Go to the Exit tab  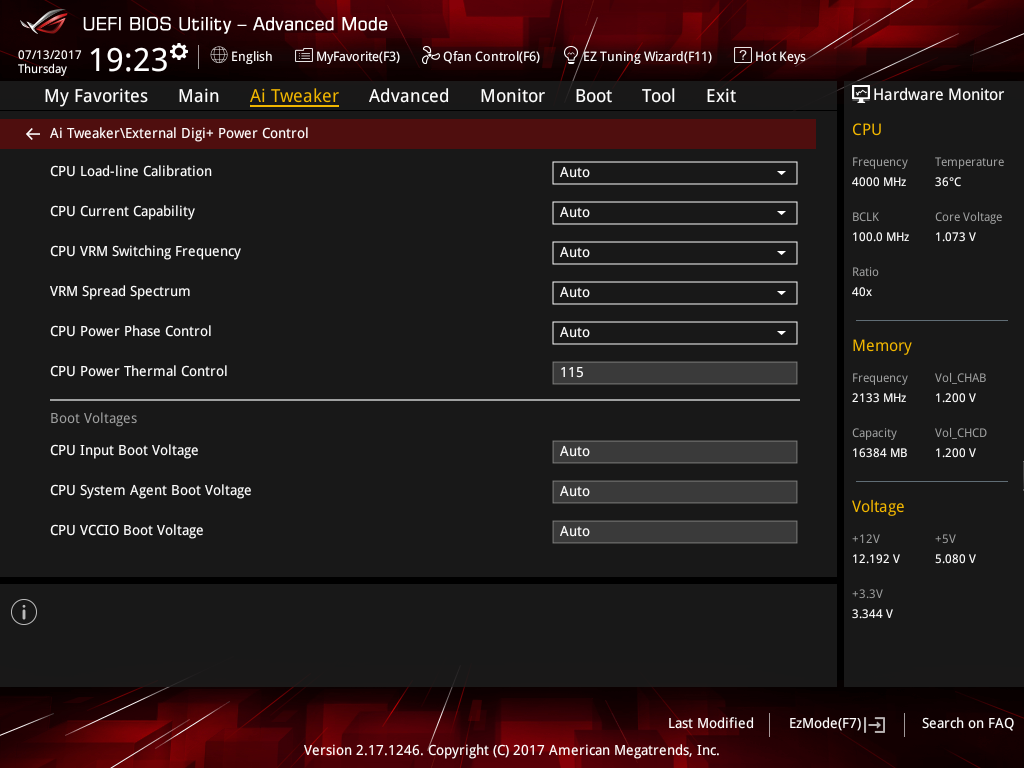(721, 96)
